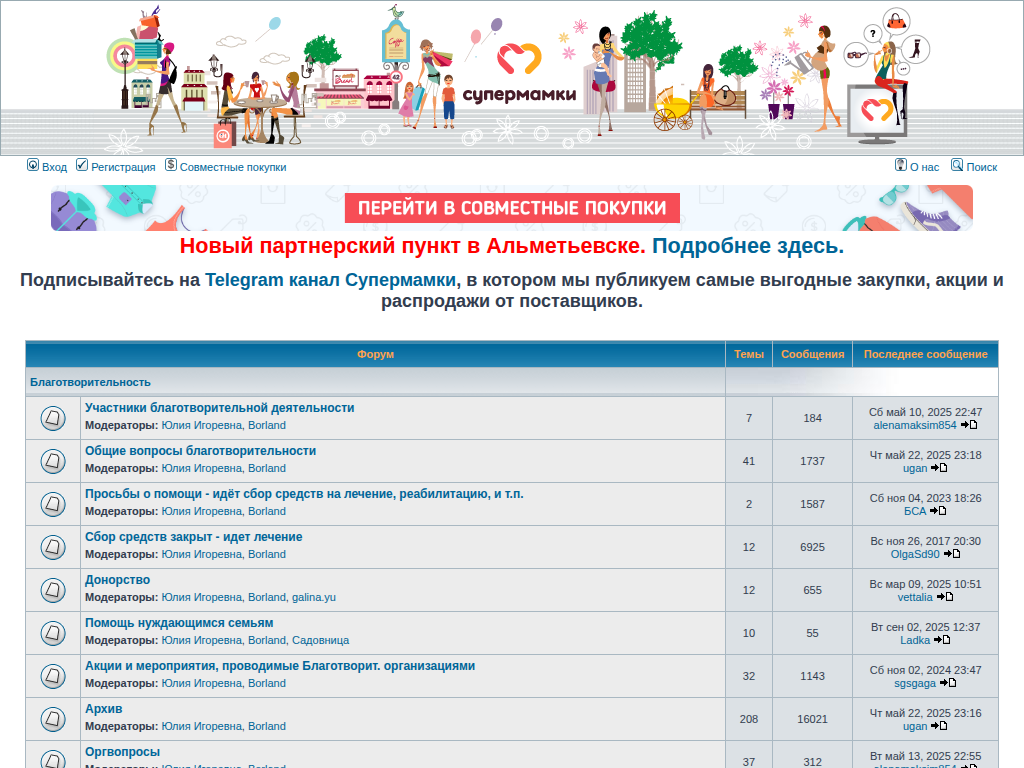Viewport: 1024px width, 768px height.
Task: Click the Совместные покупки dollar icon
Action: pyautogui.click(x=171, y=165)
